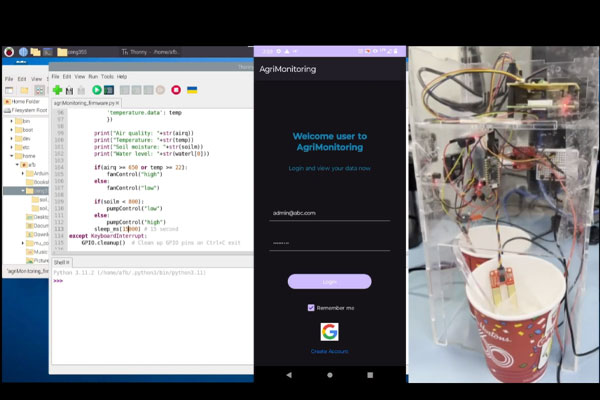Collapse the highlighted folder's arrow

(23, 191)
